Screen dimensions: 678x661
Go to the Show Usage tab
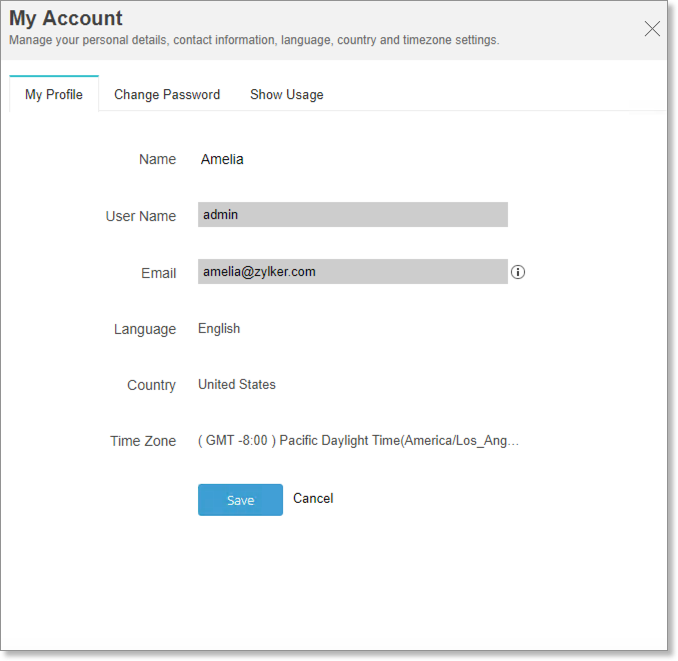point(286,95)
